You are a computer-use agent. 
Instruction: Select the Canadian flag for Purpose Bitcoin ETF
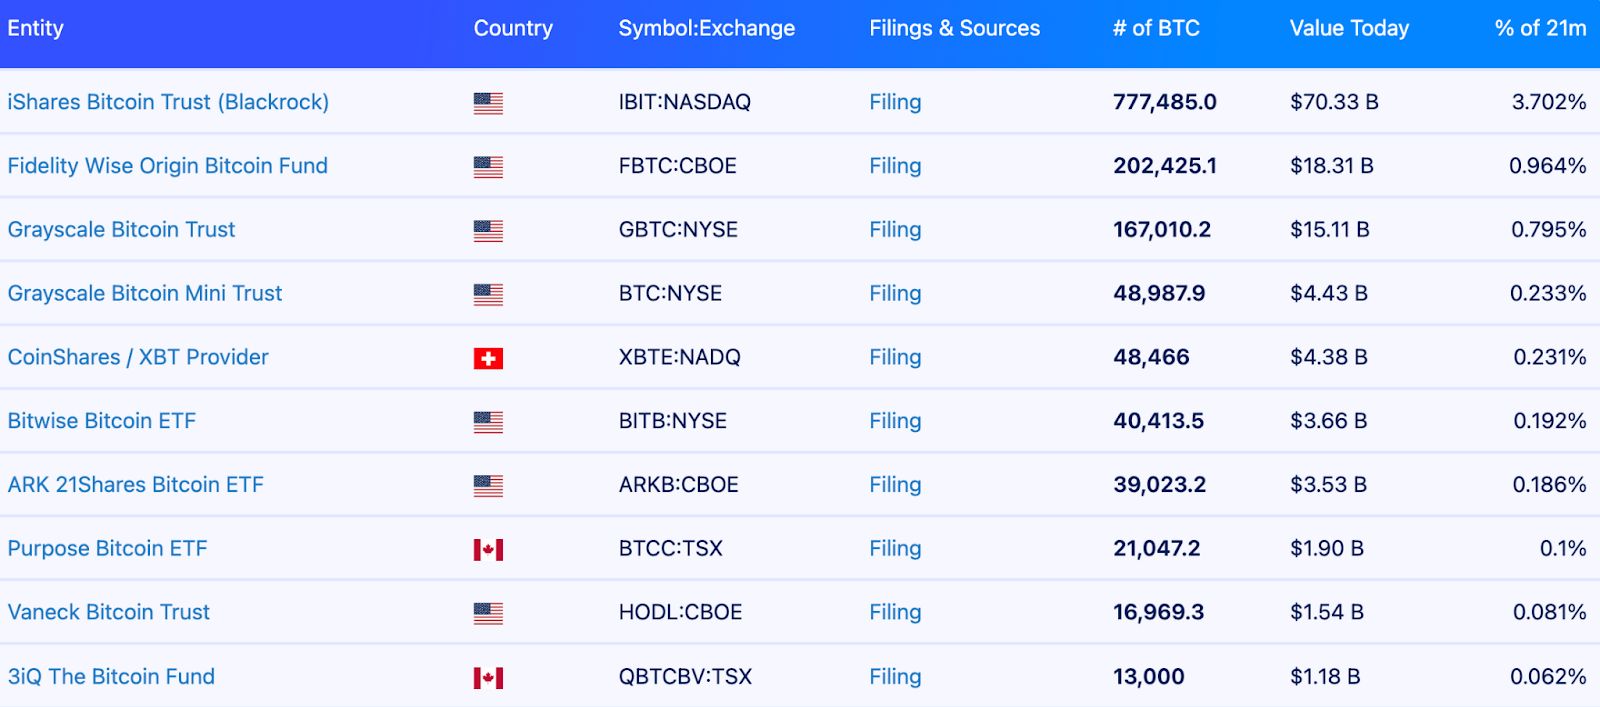pos(488,548)
